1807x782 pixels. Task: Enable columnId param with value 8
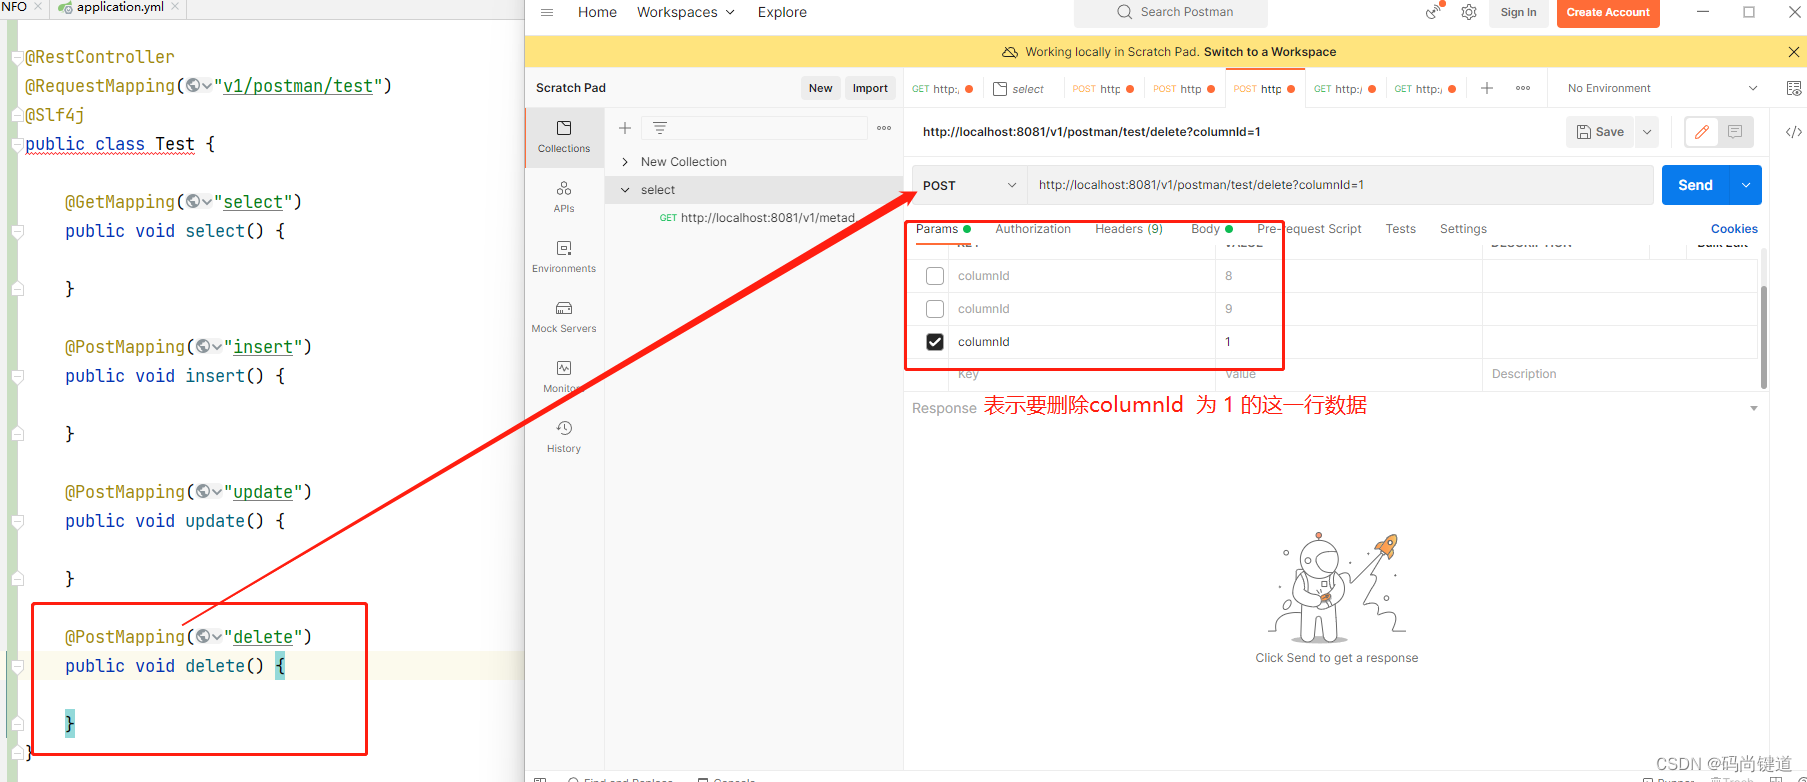pyautogui.click(x=935, y=276)
